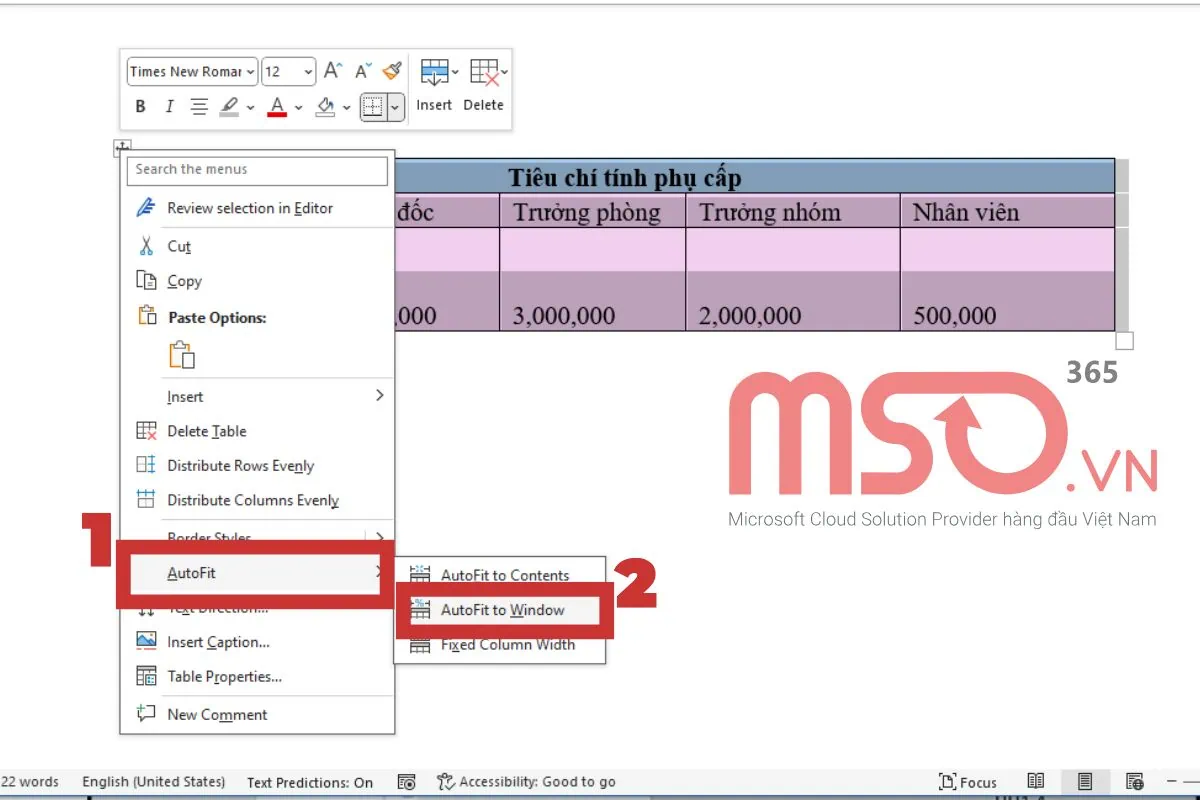Click the Shading bucket icon
The width and height of the screenshot is (1200, 800).
point(327,106)
